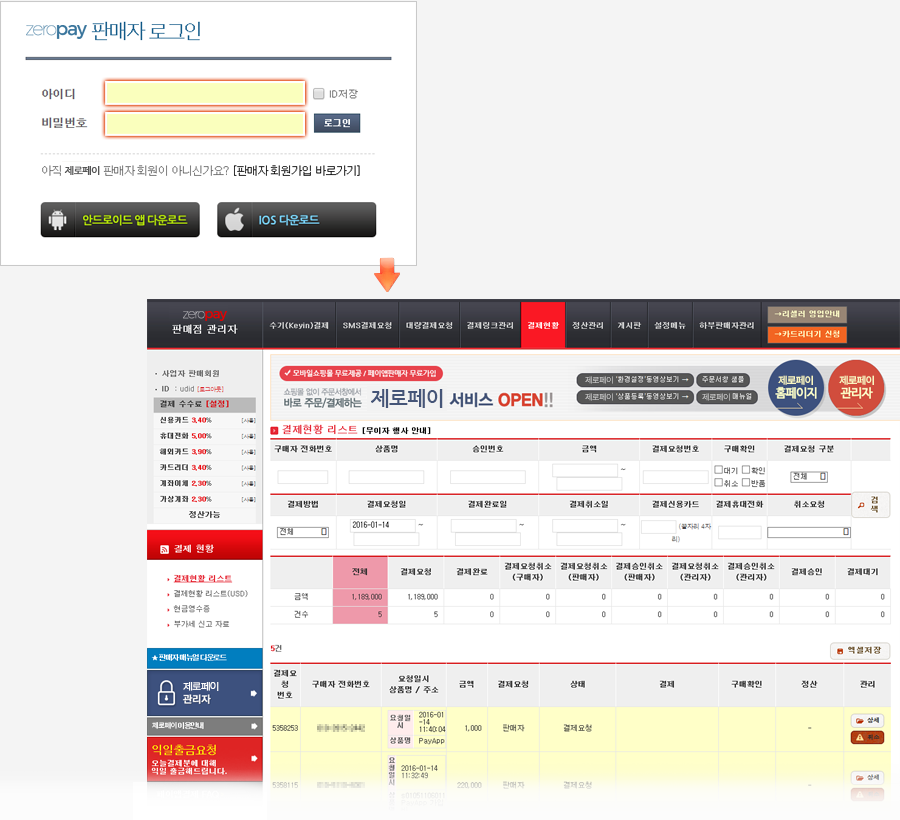Click the 제로페이 매뉴얼 button

pos(727,397)
